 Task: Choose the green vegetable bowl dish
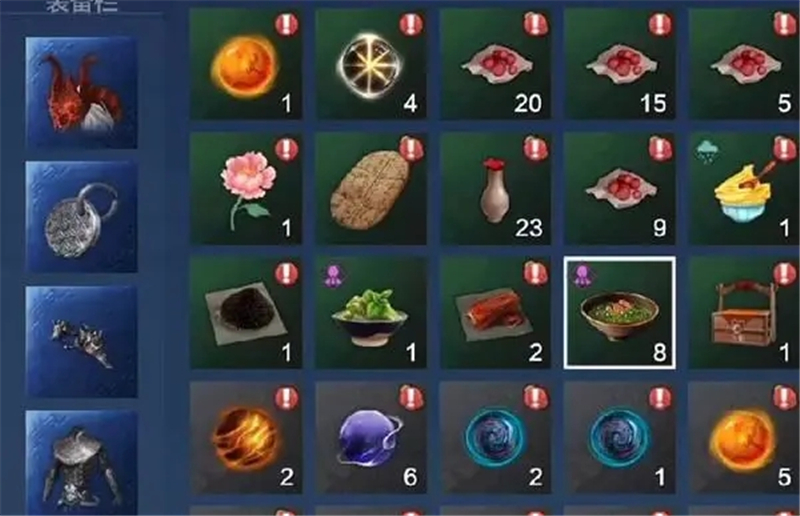(371, 313)
